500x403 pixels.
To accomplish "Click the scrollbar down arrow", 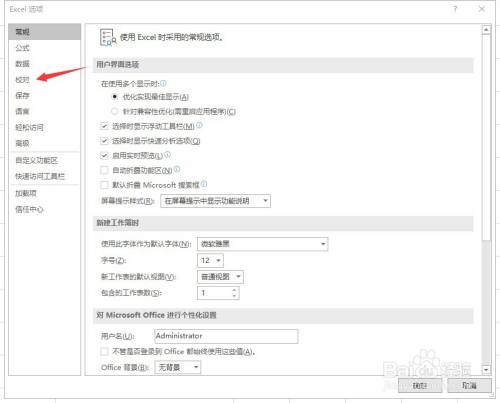I will (486, 369).
